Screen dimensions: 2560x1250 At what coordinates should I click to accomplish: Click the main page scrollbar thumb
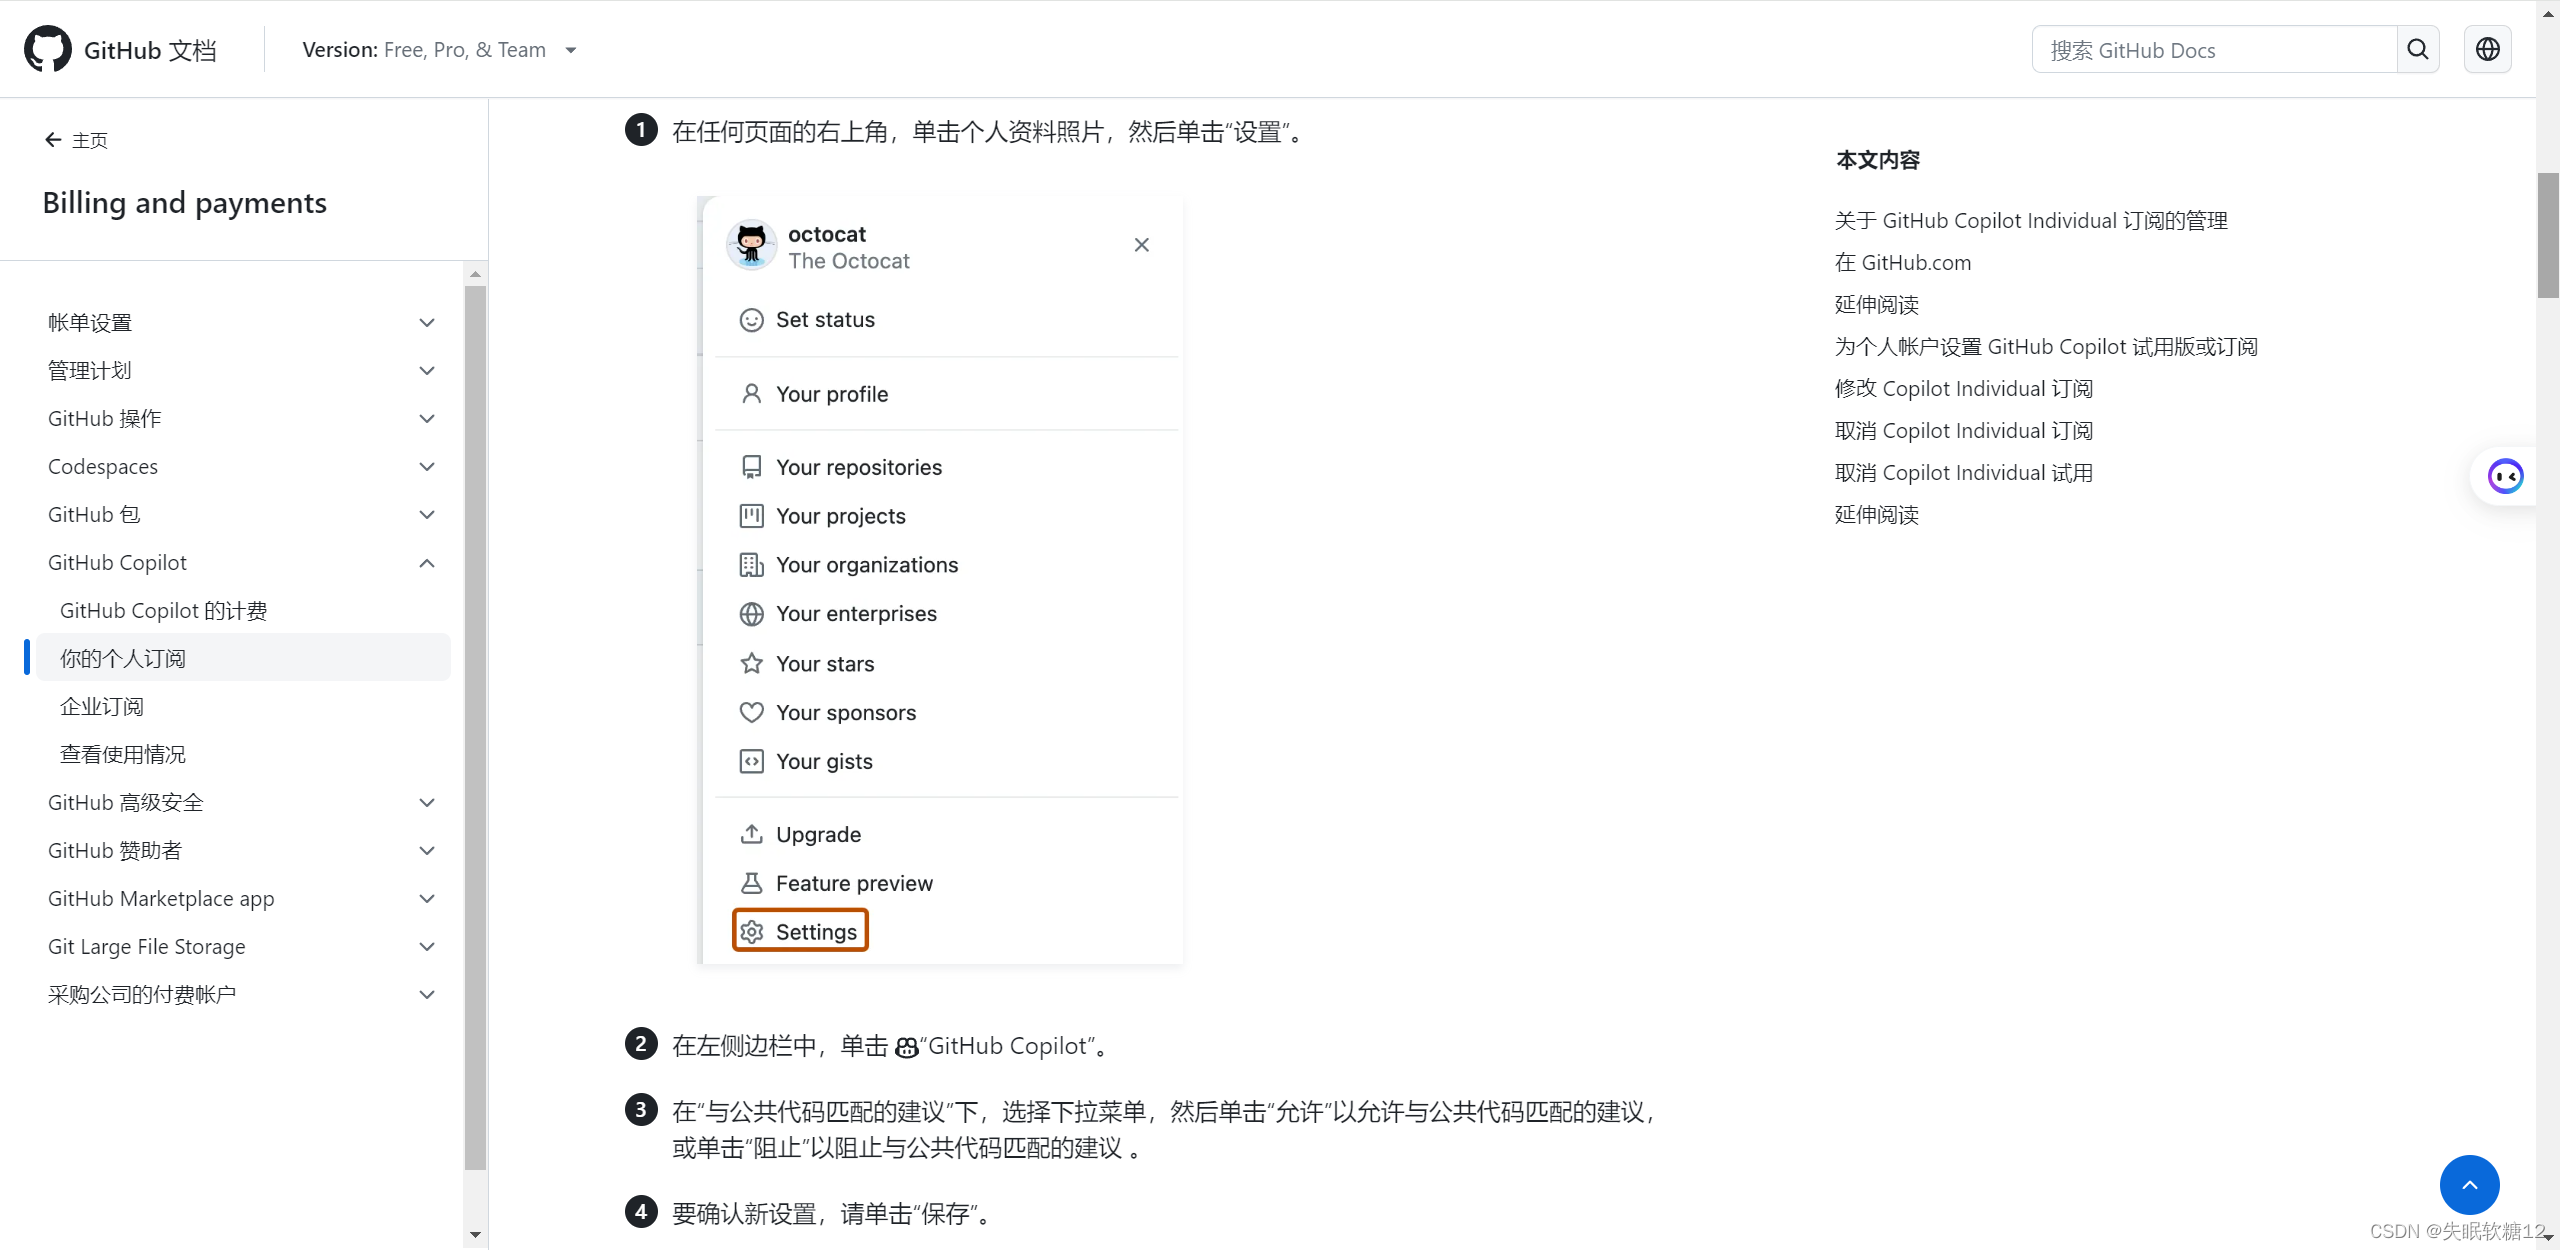click(x=2548, y=235)
